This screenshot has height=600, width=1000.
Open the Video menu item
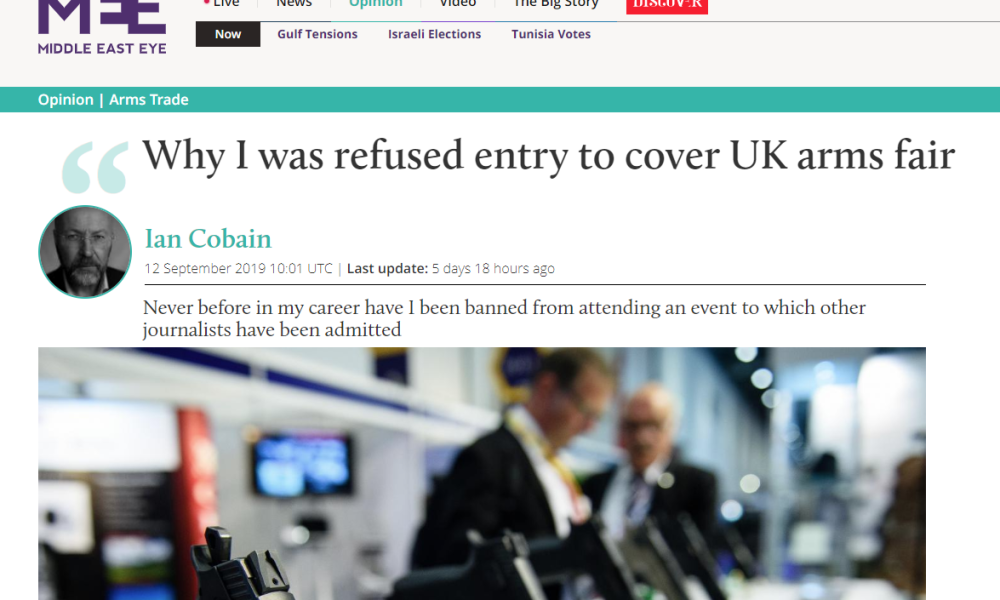[x=458, y=4]
